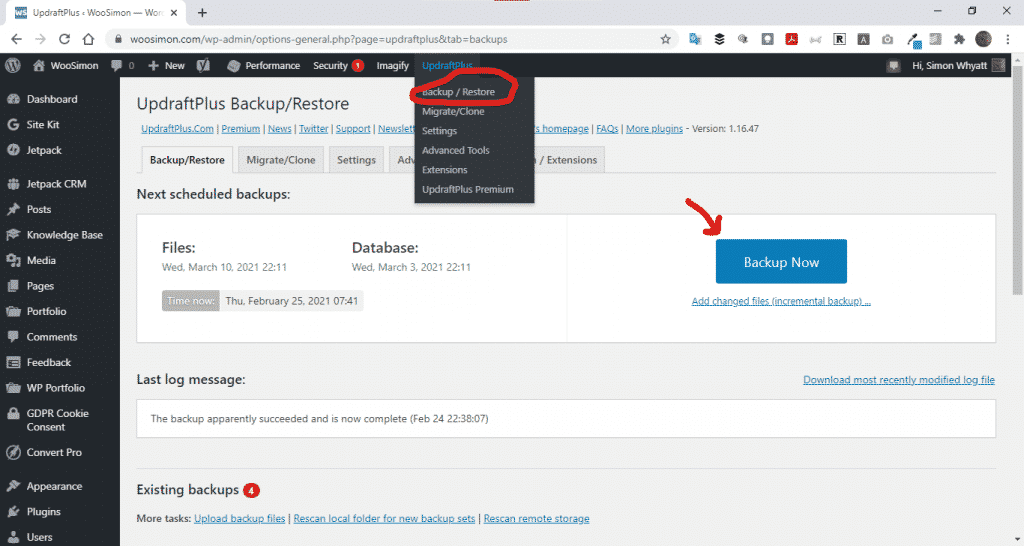Image resolution: width=1024 pixels, height=546 pixels.
Task: Reload the page with refresh icon
Action: [x=64, y=39]
